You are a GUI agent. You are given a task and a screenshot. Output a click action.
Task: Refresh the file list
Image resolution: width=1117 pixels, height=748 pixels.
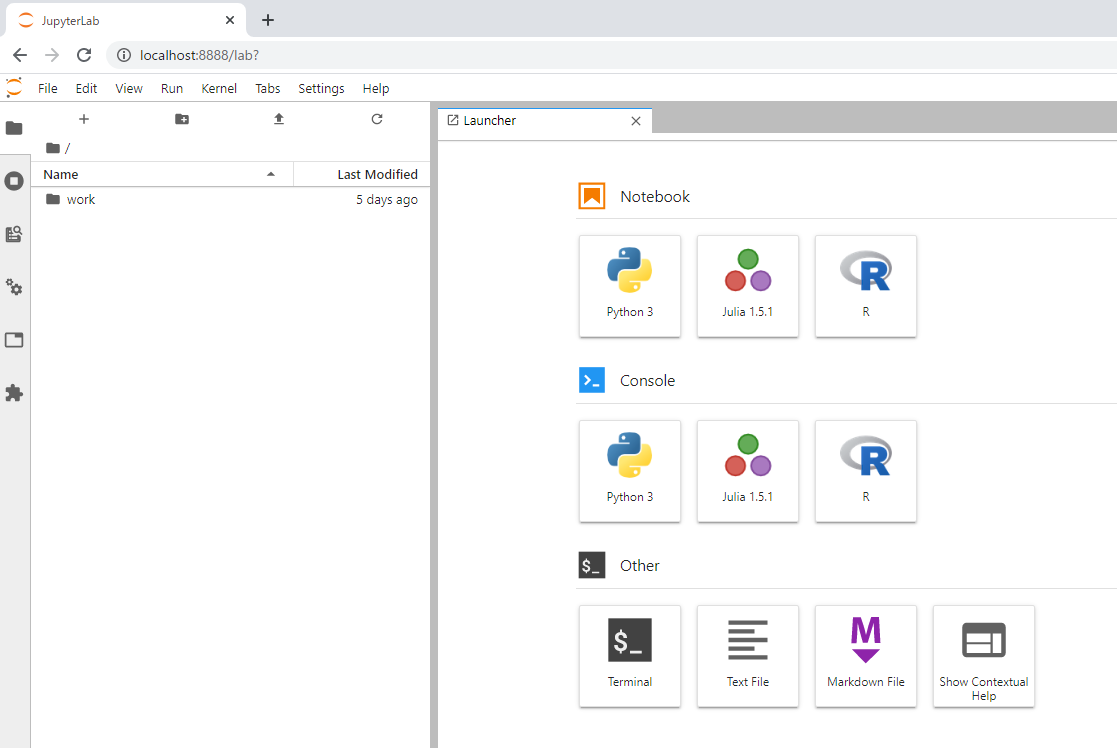[377, 119]
